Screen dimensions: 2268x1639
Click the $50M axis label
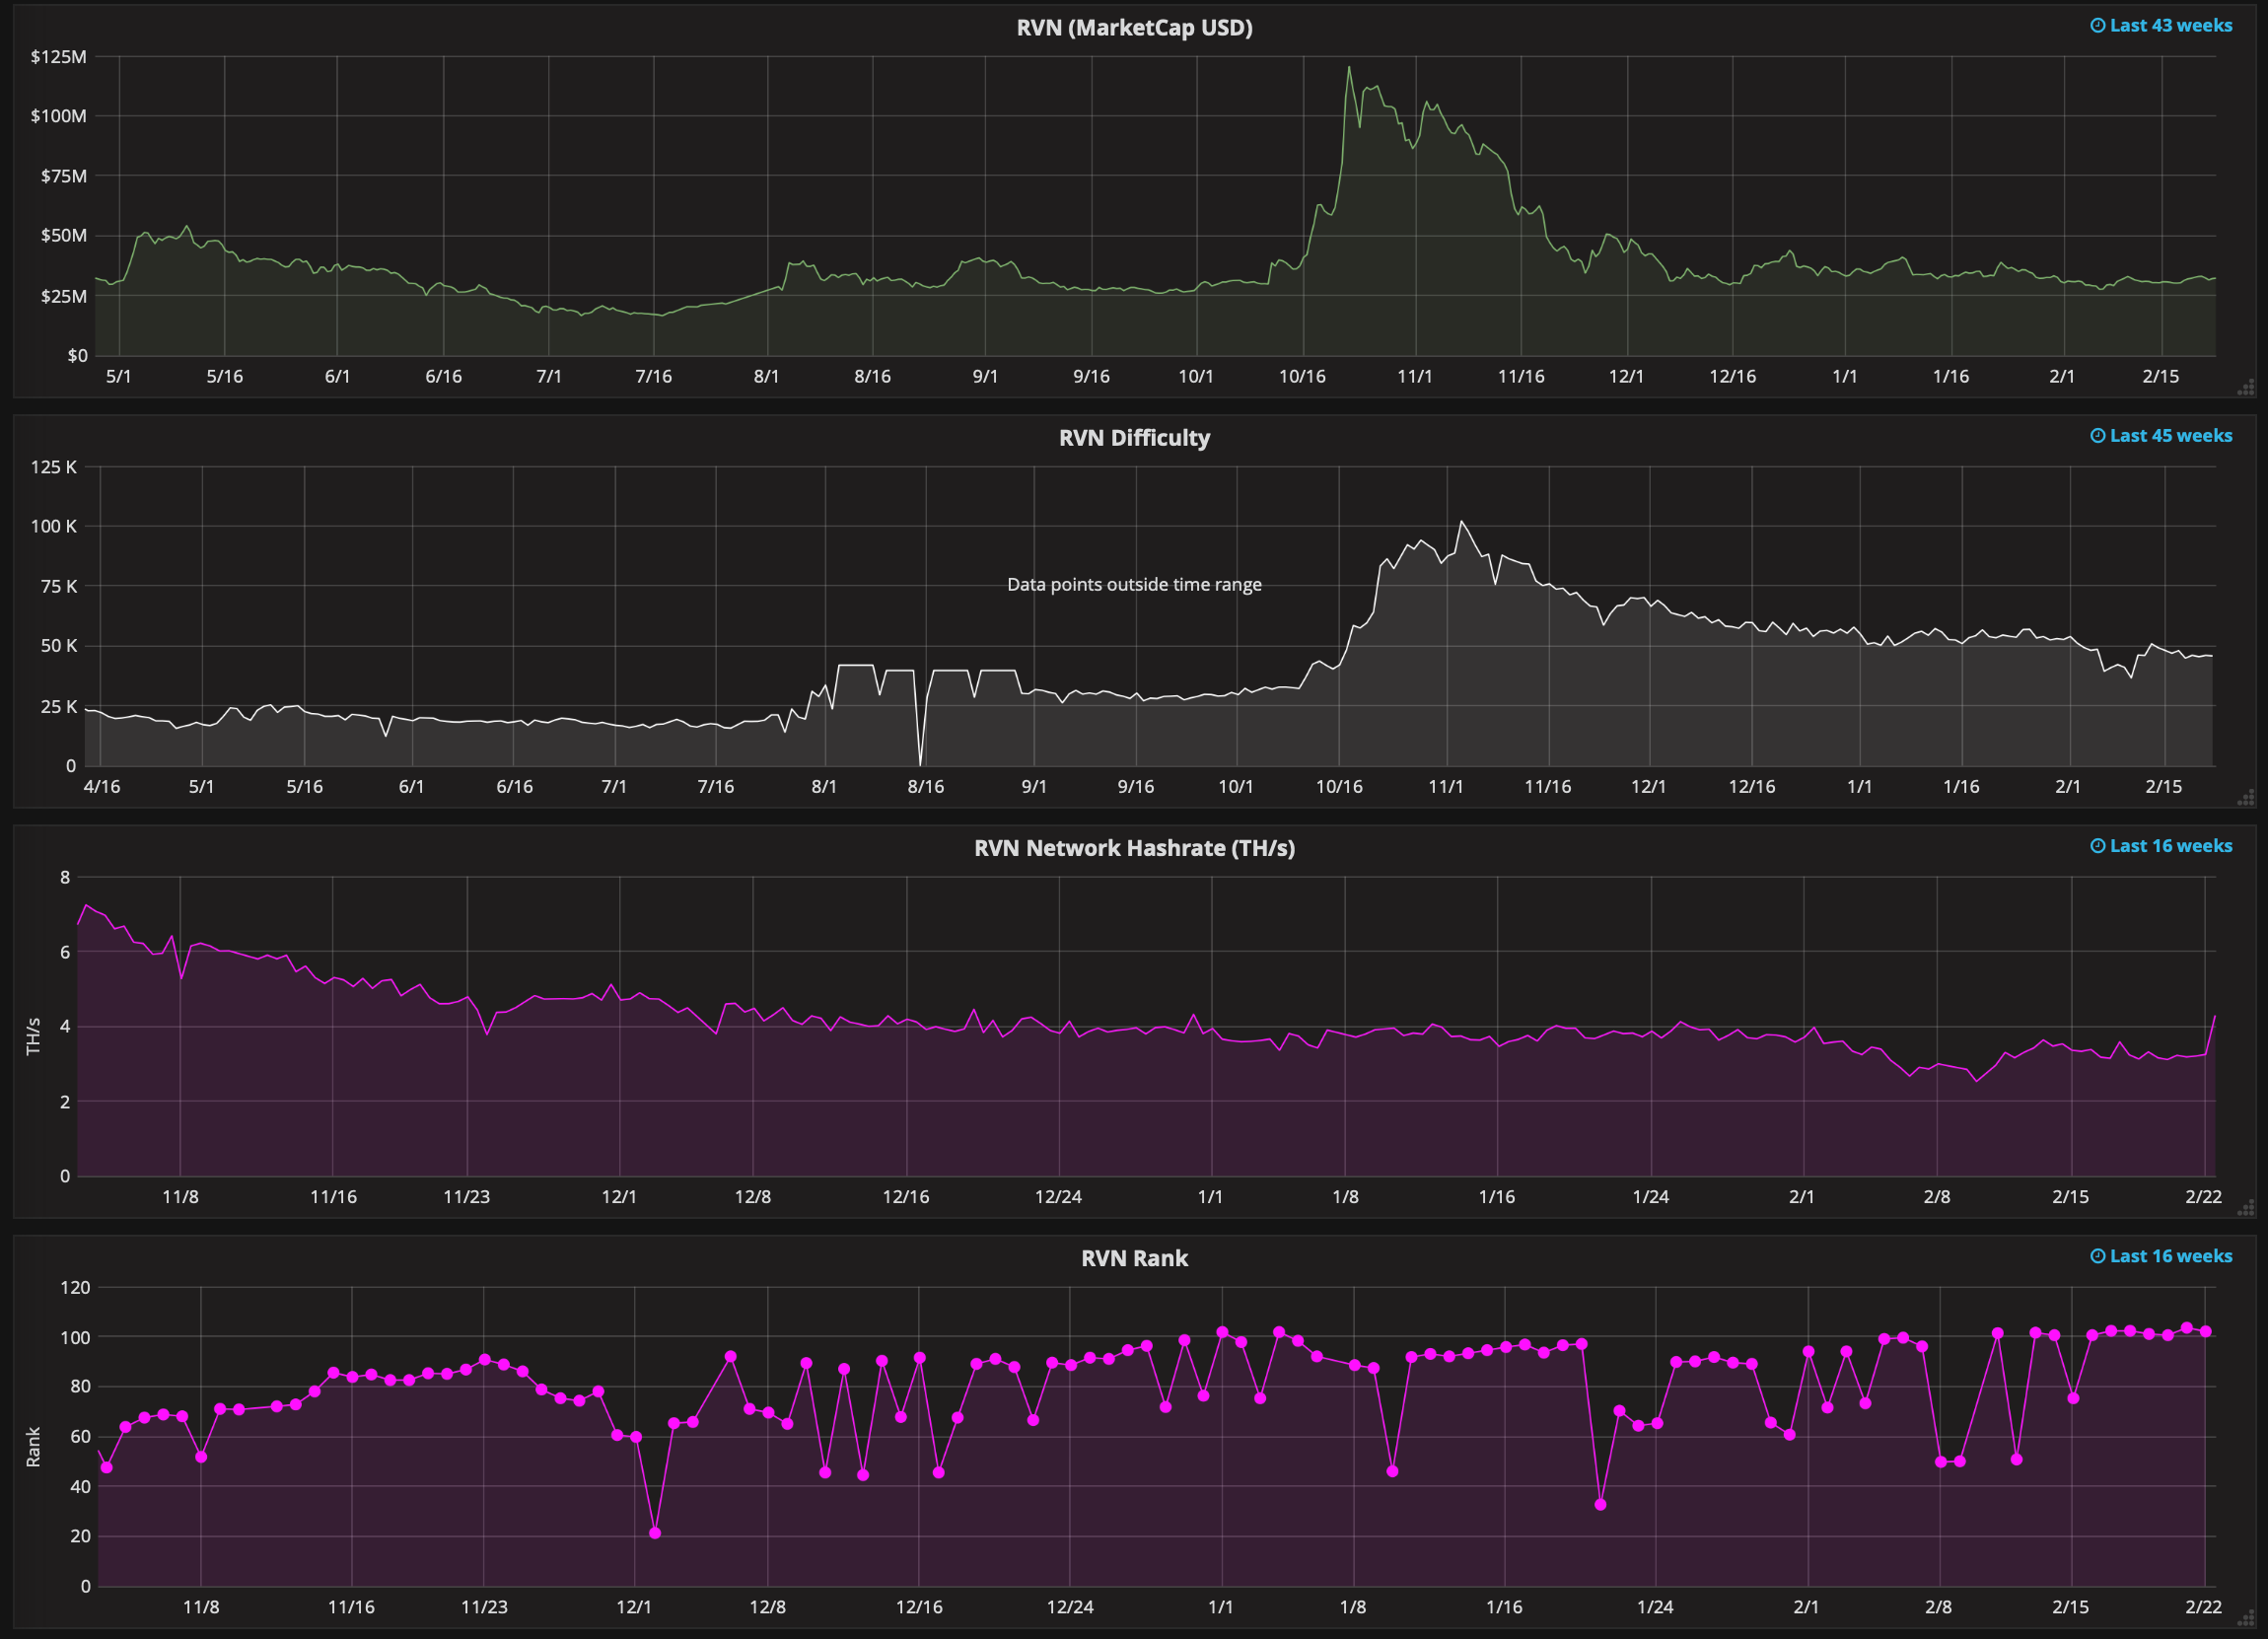click(63, 236)
